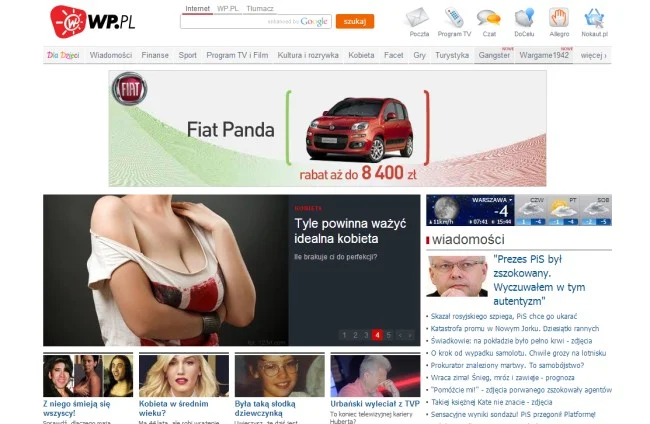Click the PT forecast tile
The width and height of the screenshot is (650, 424).
[563, 210]
